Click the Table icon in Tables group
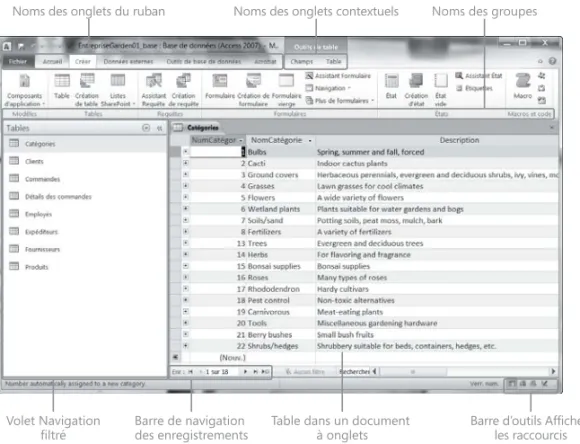This screenshot has width=580, height=444. pos(62,87)
